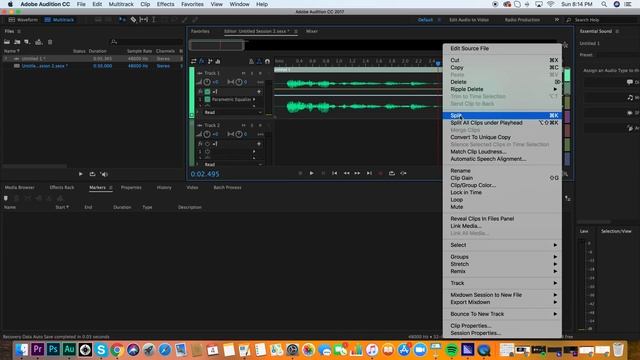Click the Import File icon in Files panel
Screen dimensions: 640x360
[x=17, y=42]
